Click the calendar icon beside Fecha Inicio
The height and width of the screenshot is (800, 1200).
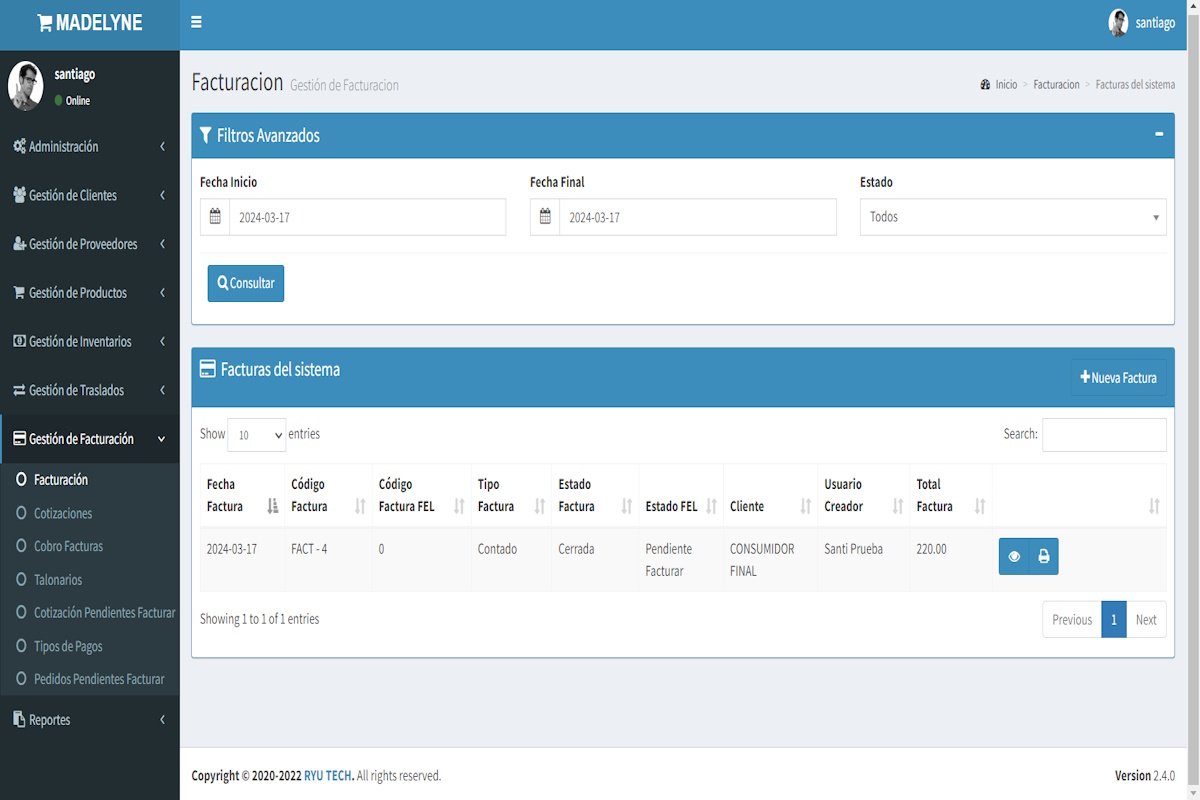coord(215,217)
